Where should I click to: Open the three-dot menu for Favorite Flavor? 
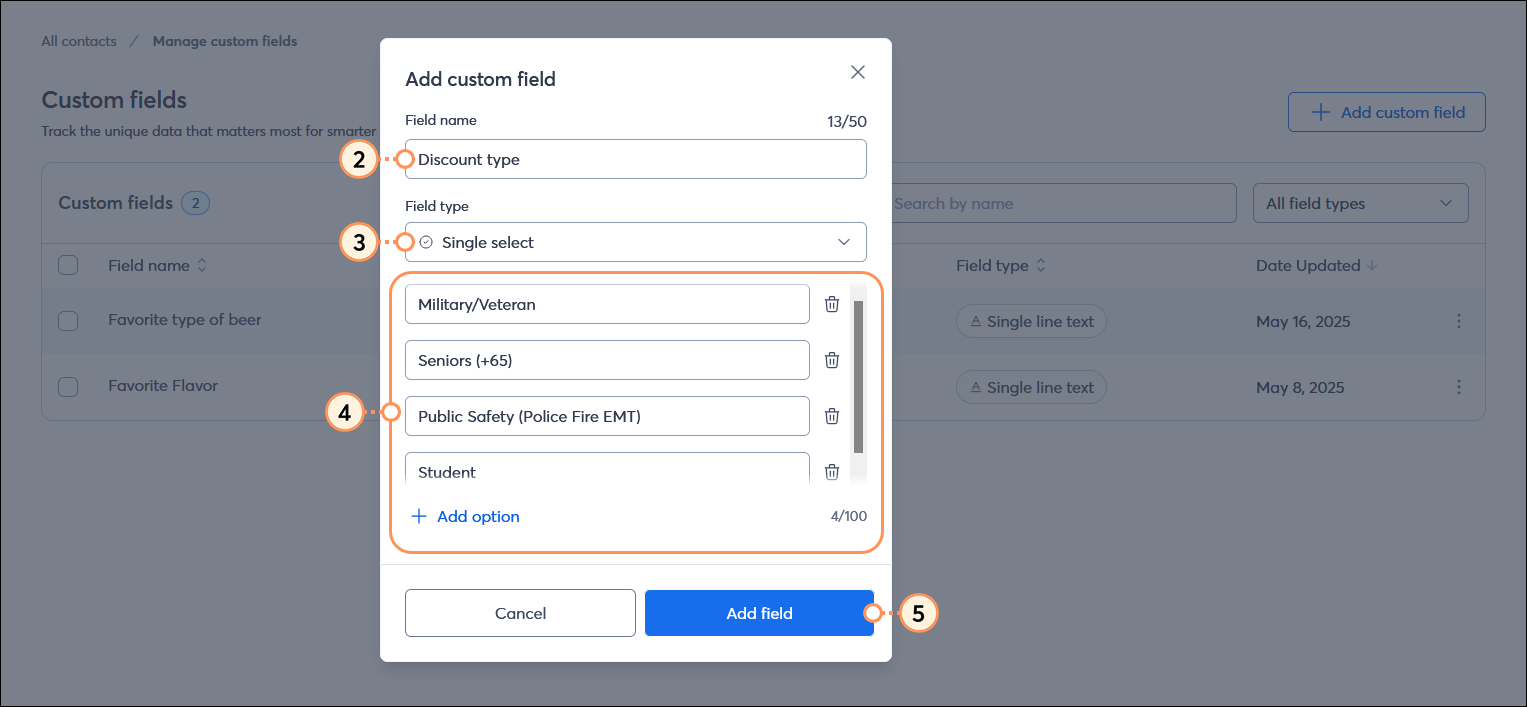click(x=1459, y=387)
